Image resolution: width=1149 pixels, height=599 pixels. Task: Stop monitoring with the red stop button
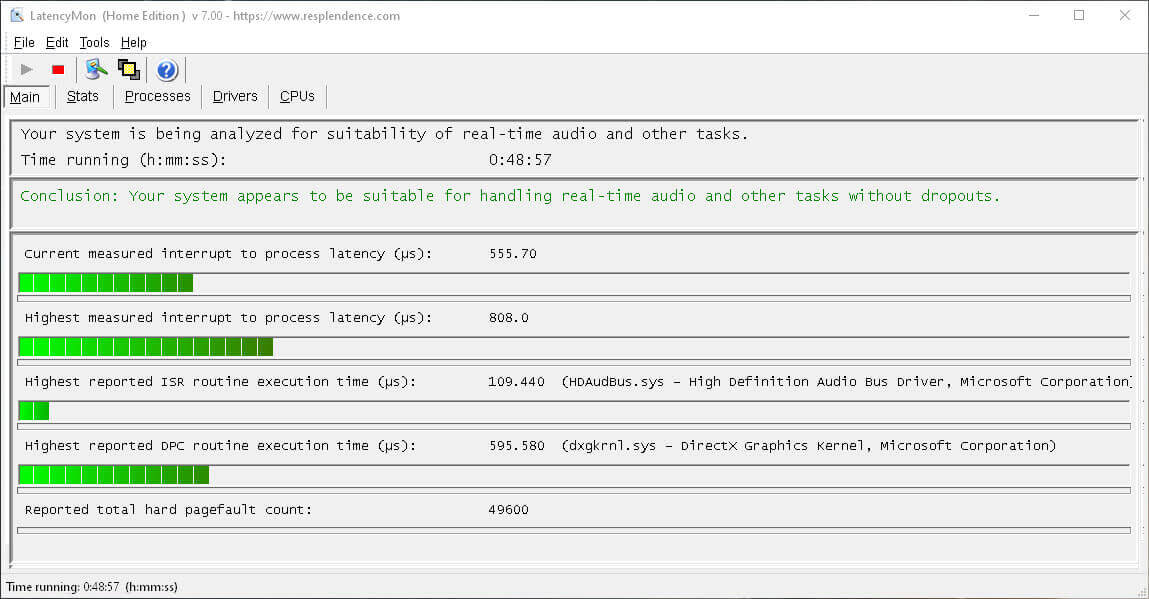(x=58, y=70)
